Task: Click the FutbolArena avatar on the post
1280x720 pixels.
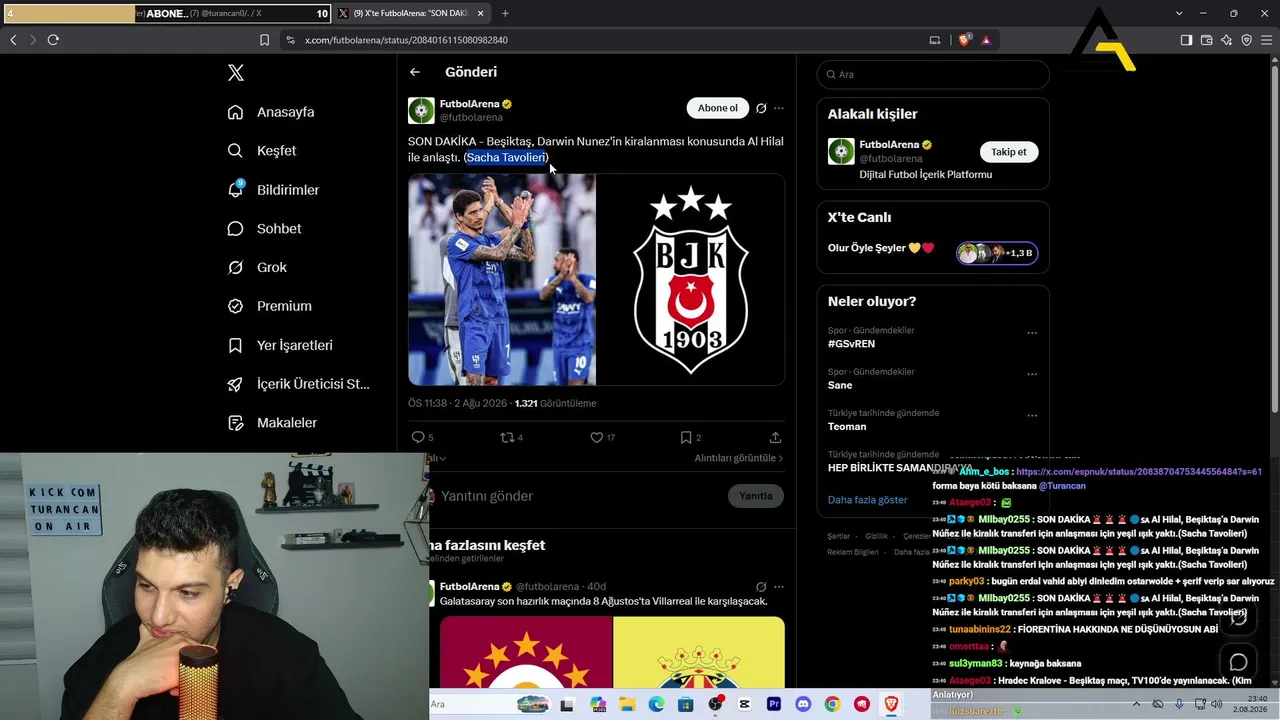Action: click(x=421, y=110)
